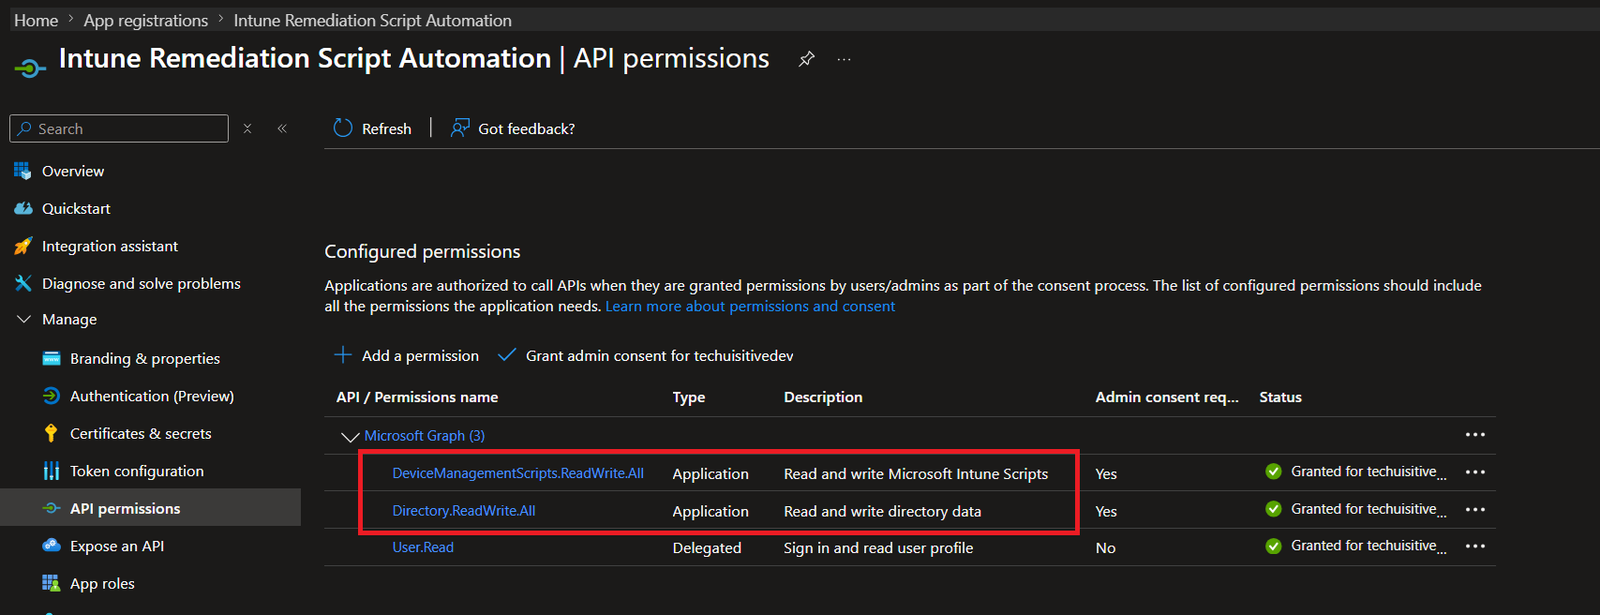Screen dimensions: 1600x615
Task: Click the API permissions sidebar icon
Action: tap(51, 508)
